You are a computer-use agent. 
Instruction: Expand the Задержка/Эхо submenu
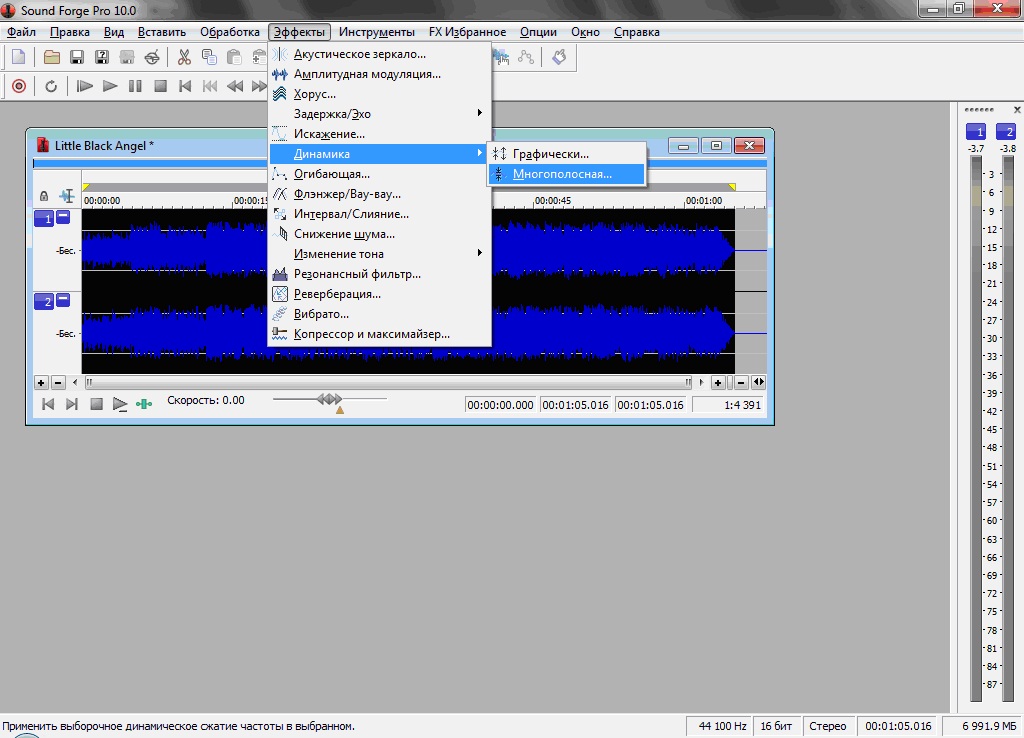coord(379,114)
